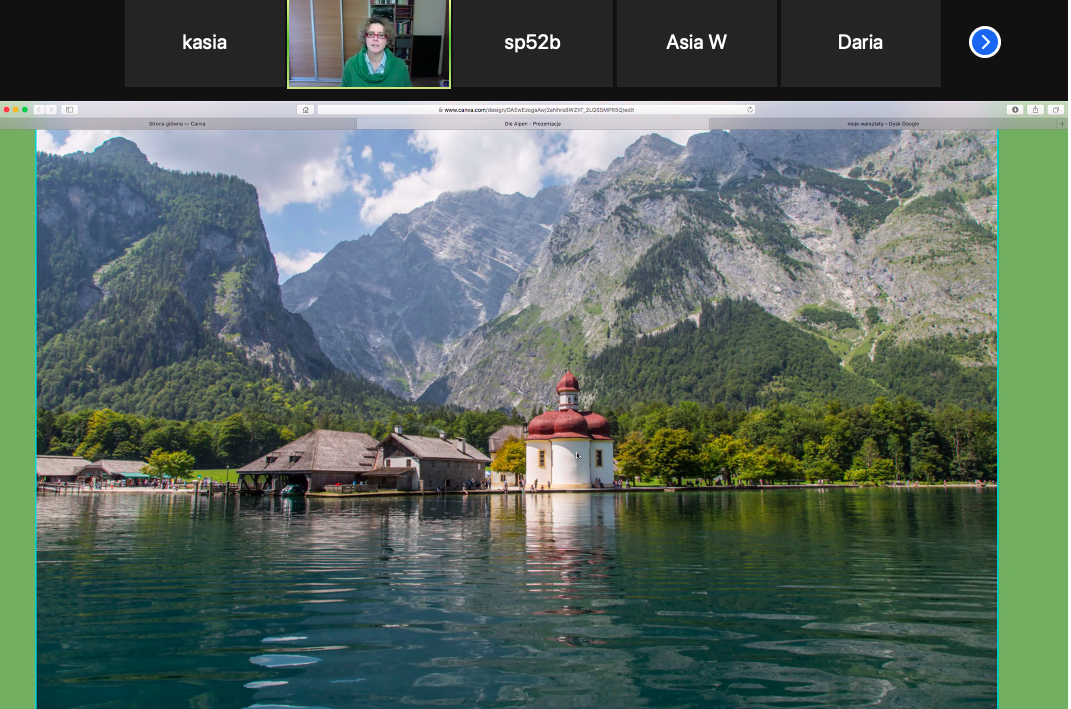The image size is (1071, 709).
Task: Show next participants with blue arrow
Action: [985, 42]
